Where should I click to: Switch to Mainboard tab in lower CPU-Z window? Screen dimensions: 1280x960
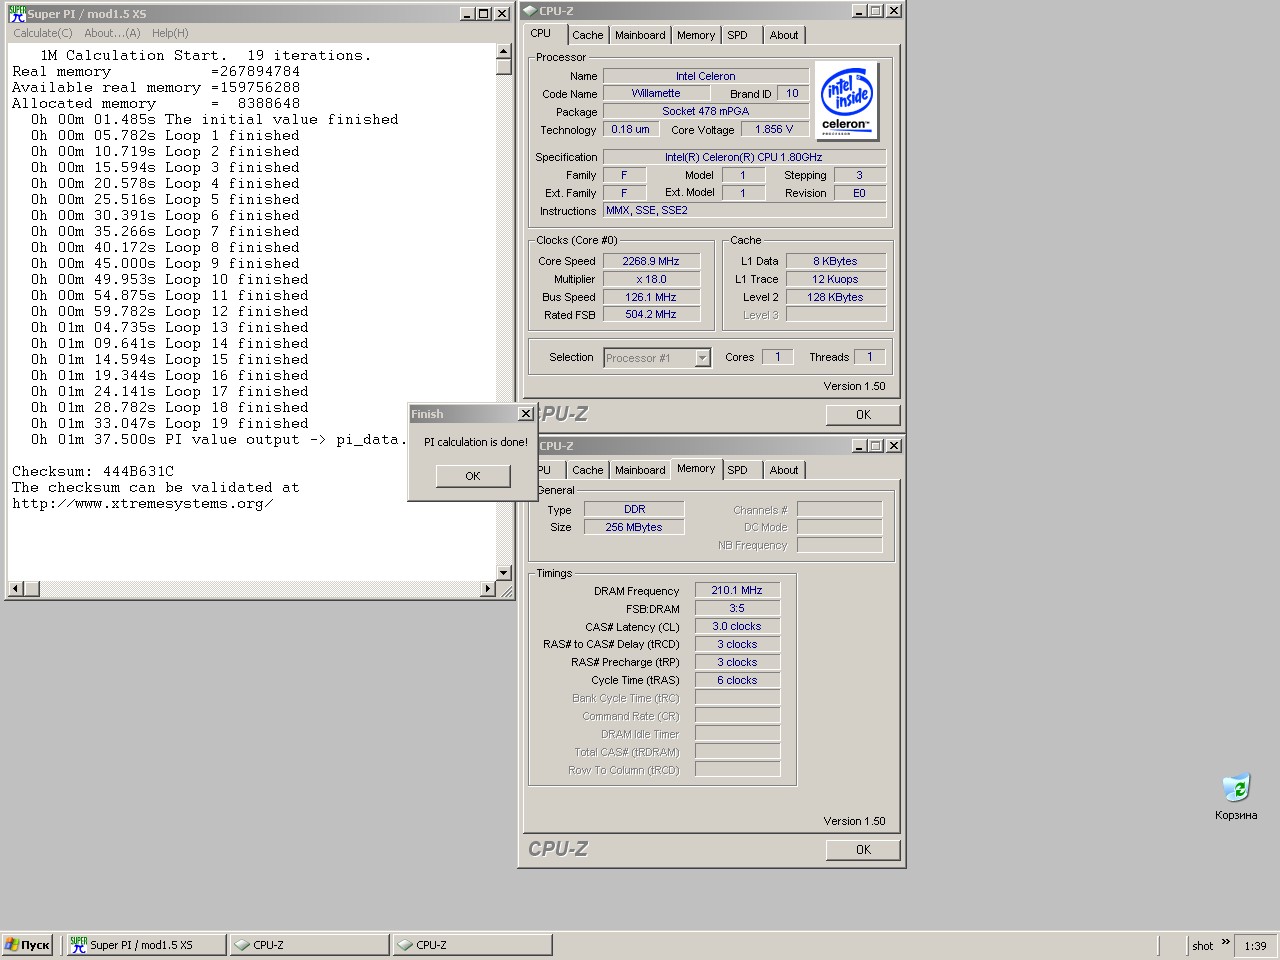640,470
